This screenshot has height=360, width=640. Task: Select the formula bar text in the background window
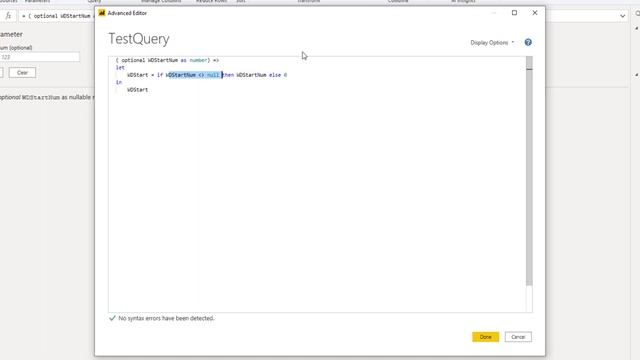[57, 16]
